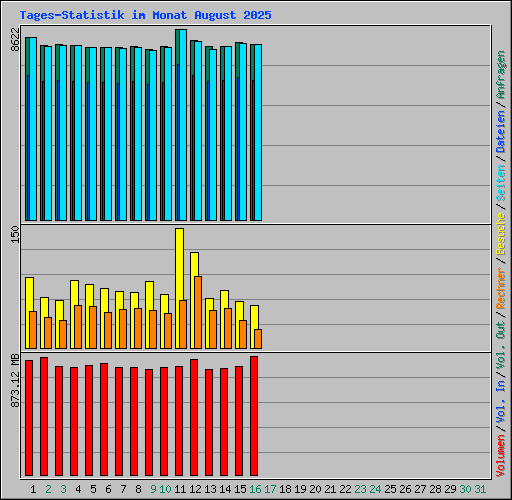The height and width of the screenshot is (500, 512).
Task: Click day label 20 on the x-axis
Action: pyautogui.click(x=315, y=489)
